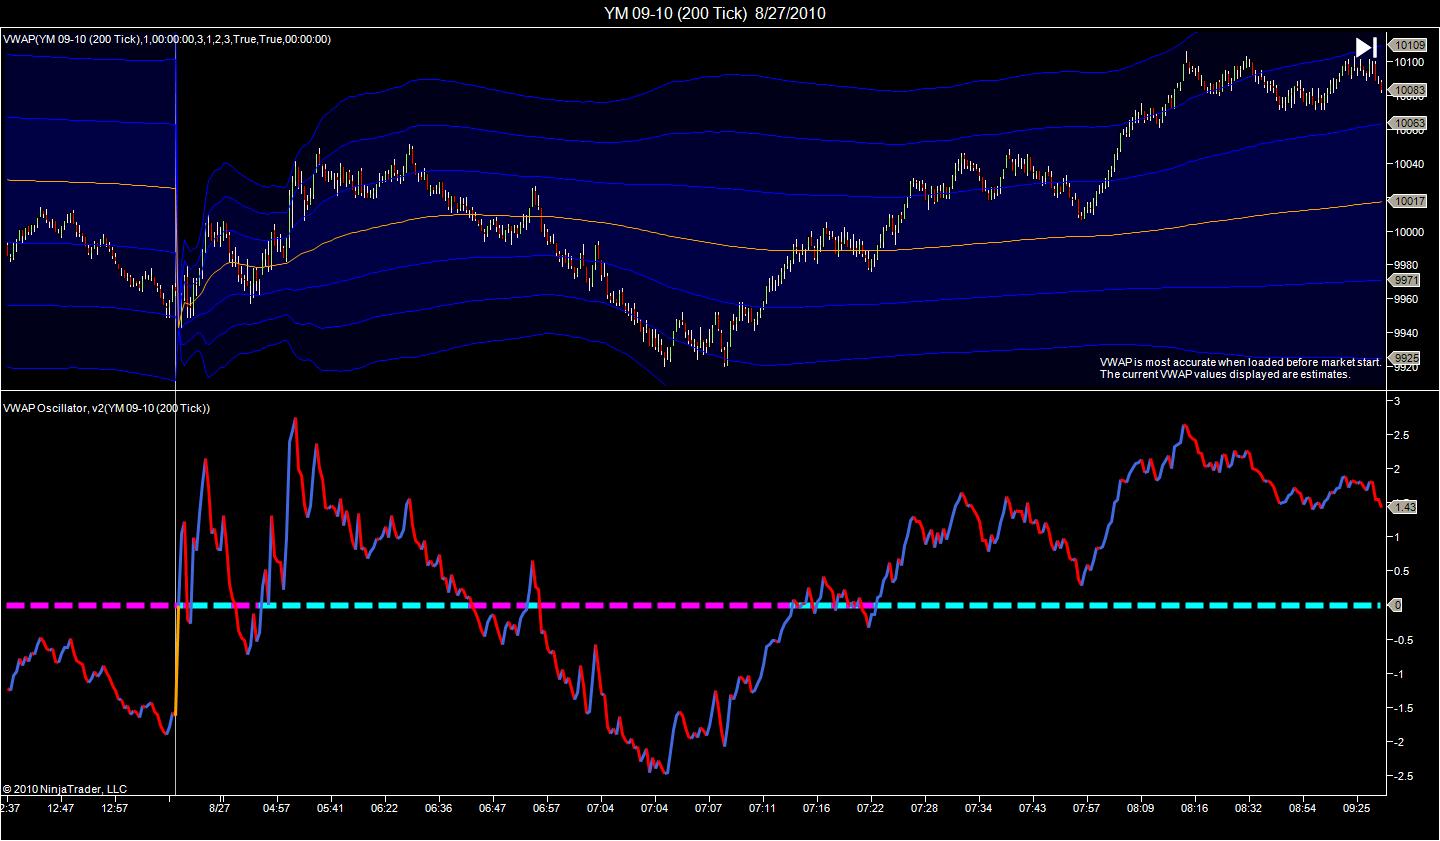Click the 10040 price axis label
1440x841 pixels.
point(1409,164)
